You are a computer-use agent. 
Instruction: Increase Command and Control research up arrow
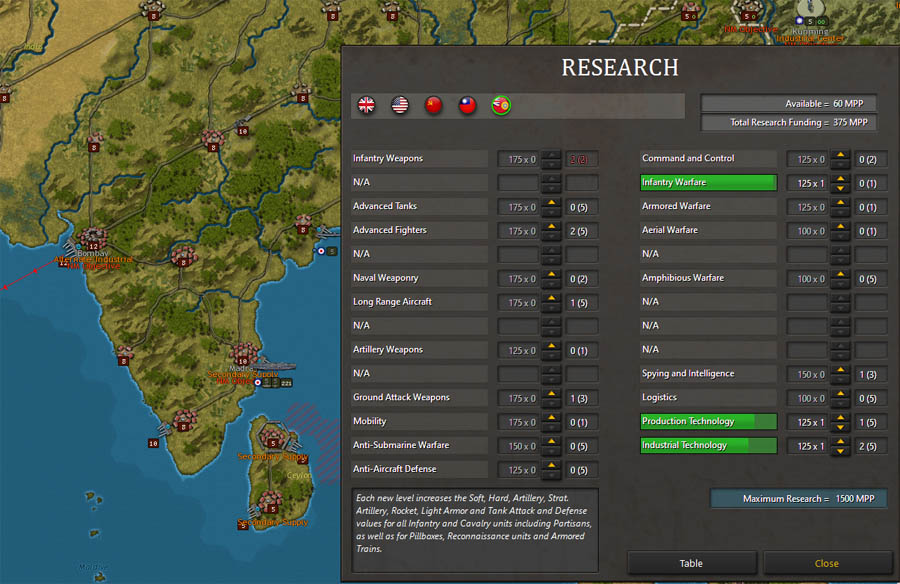[x=840, y=155]
